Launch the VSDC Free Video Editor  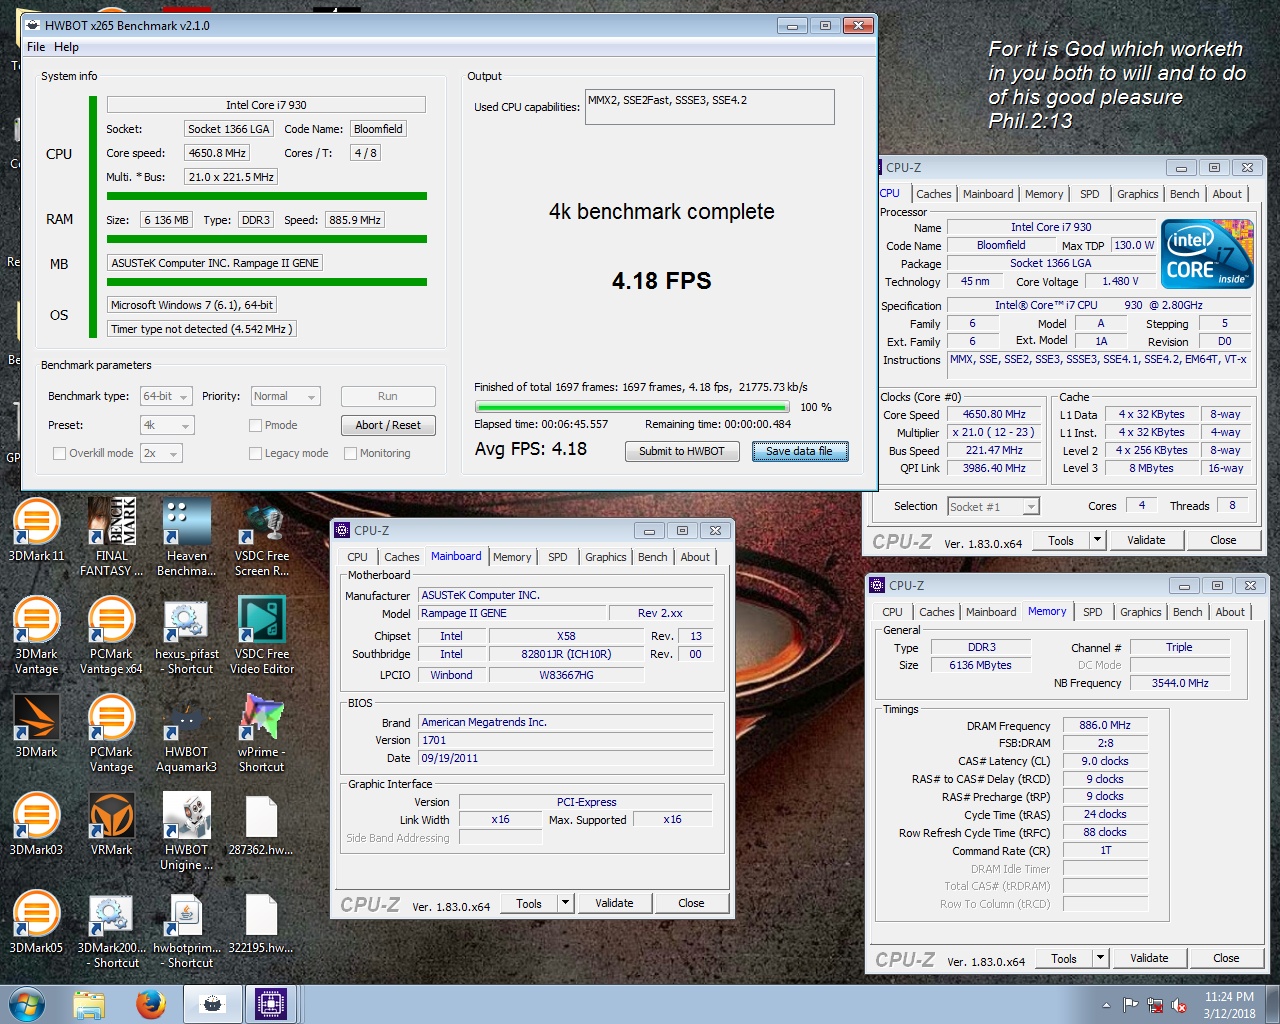point(262,635)
